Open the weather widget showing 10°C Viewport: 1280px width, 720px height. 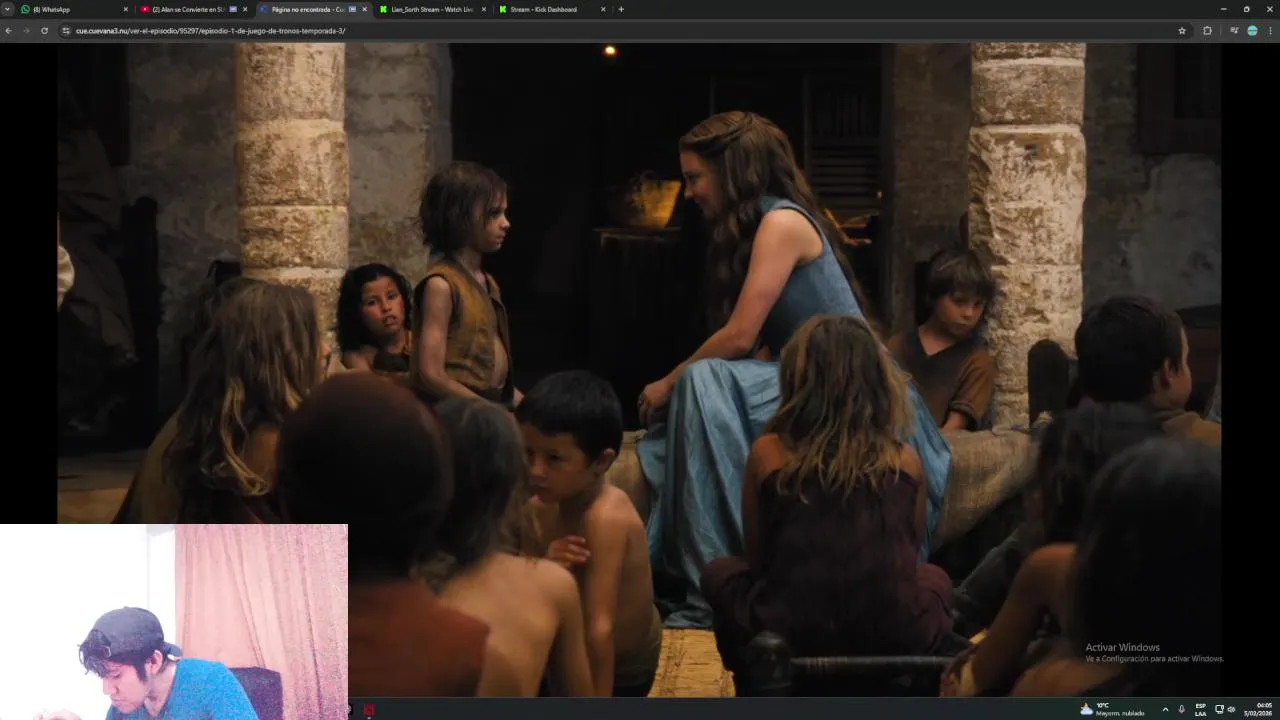pyautogui.click(x=1112, y=709)
